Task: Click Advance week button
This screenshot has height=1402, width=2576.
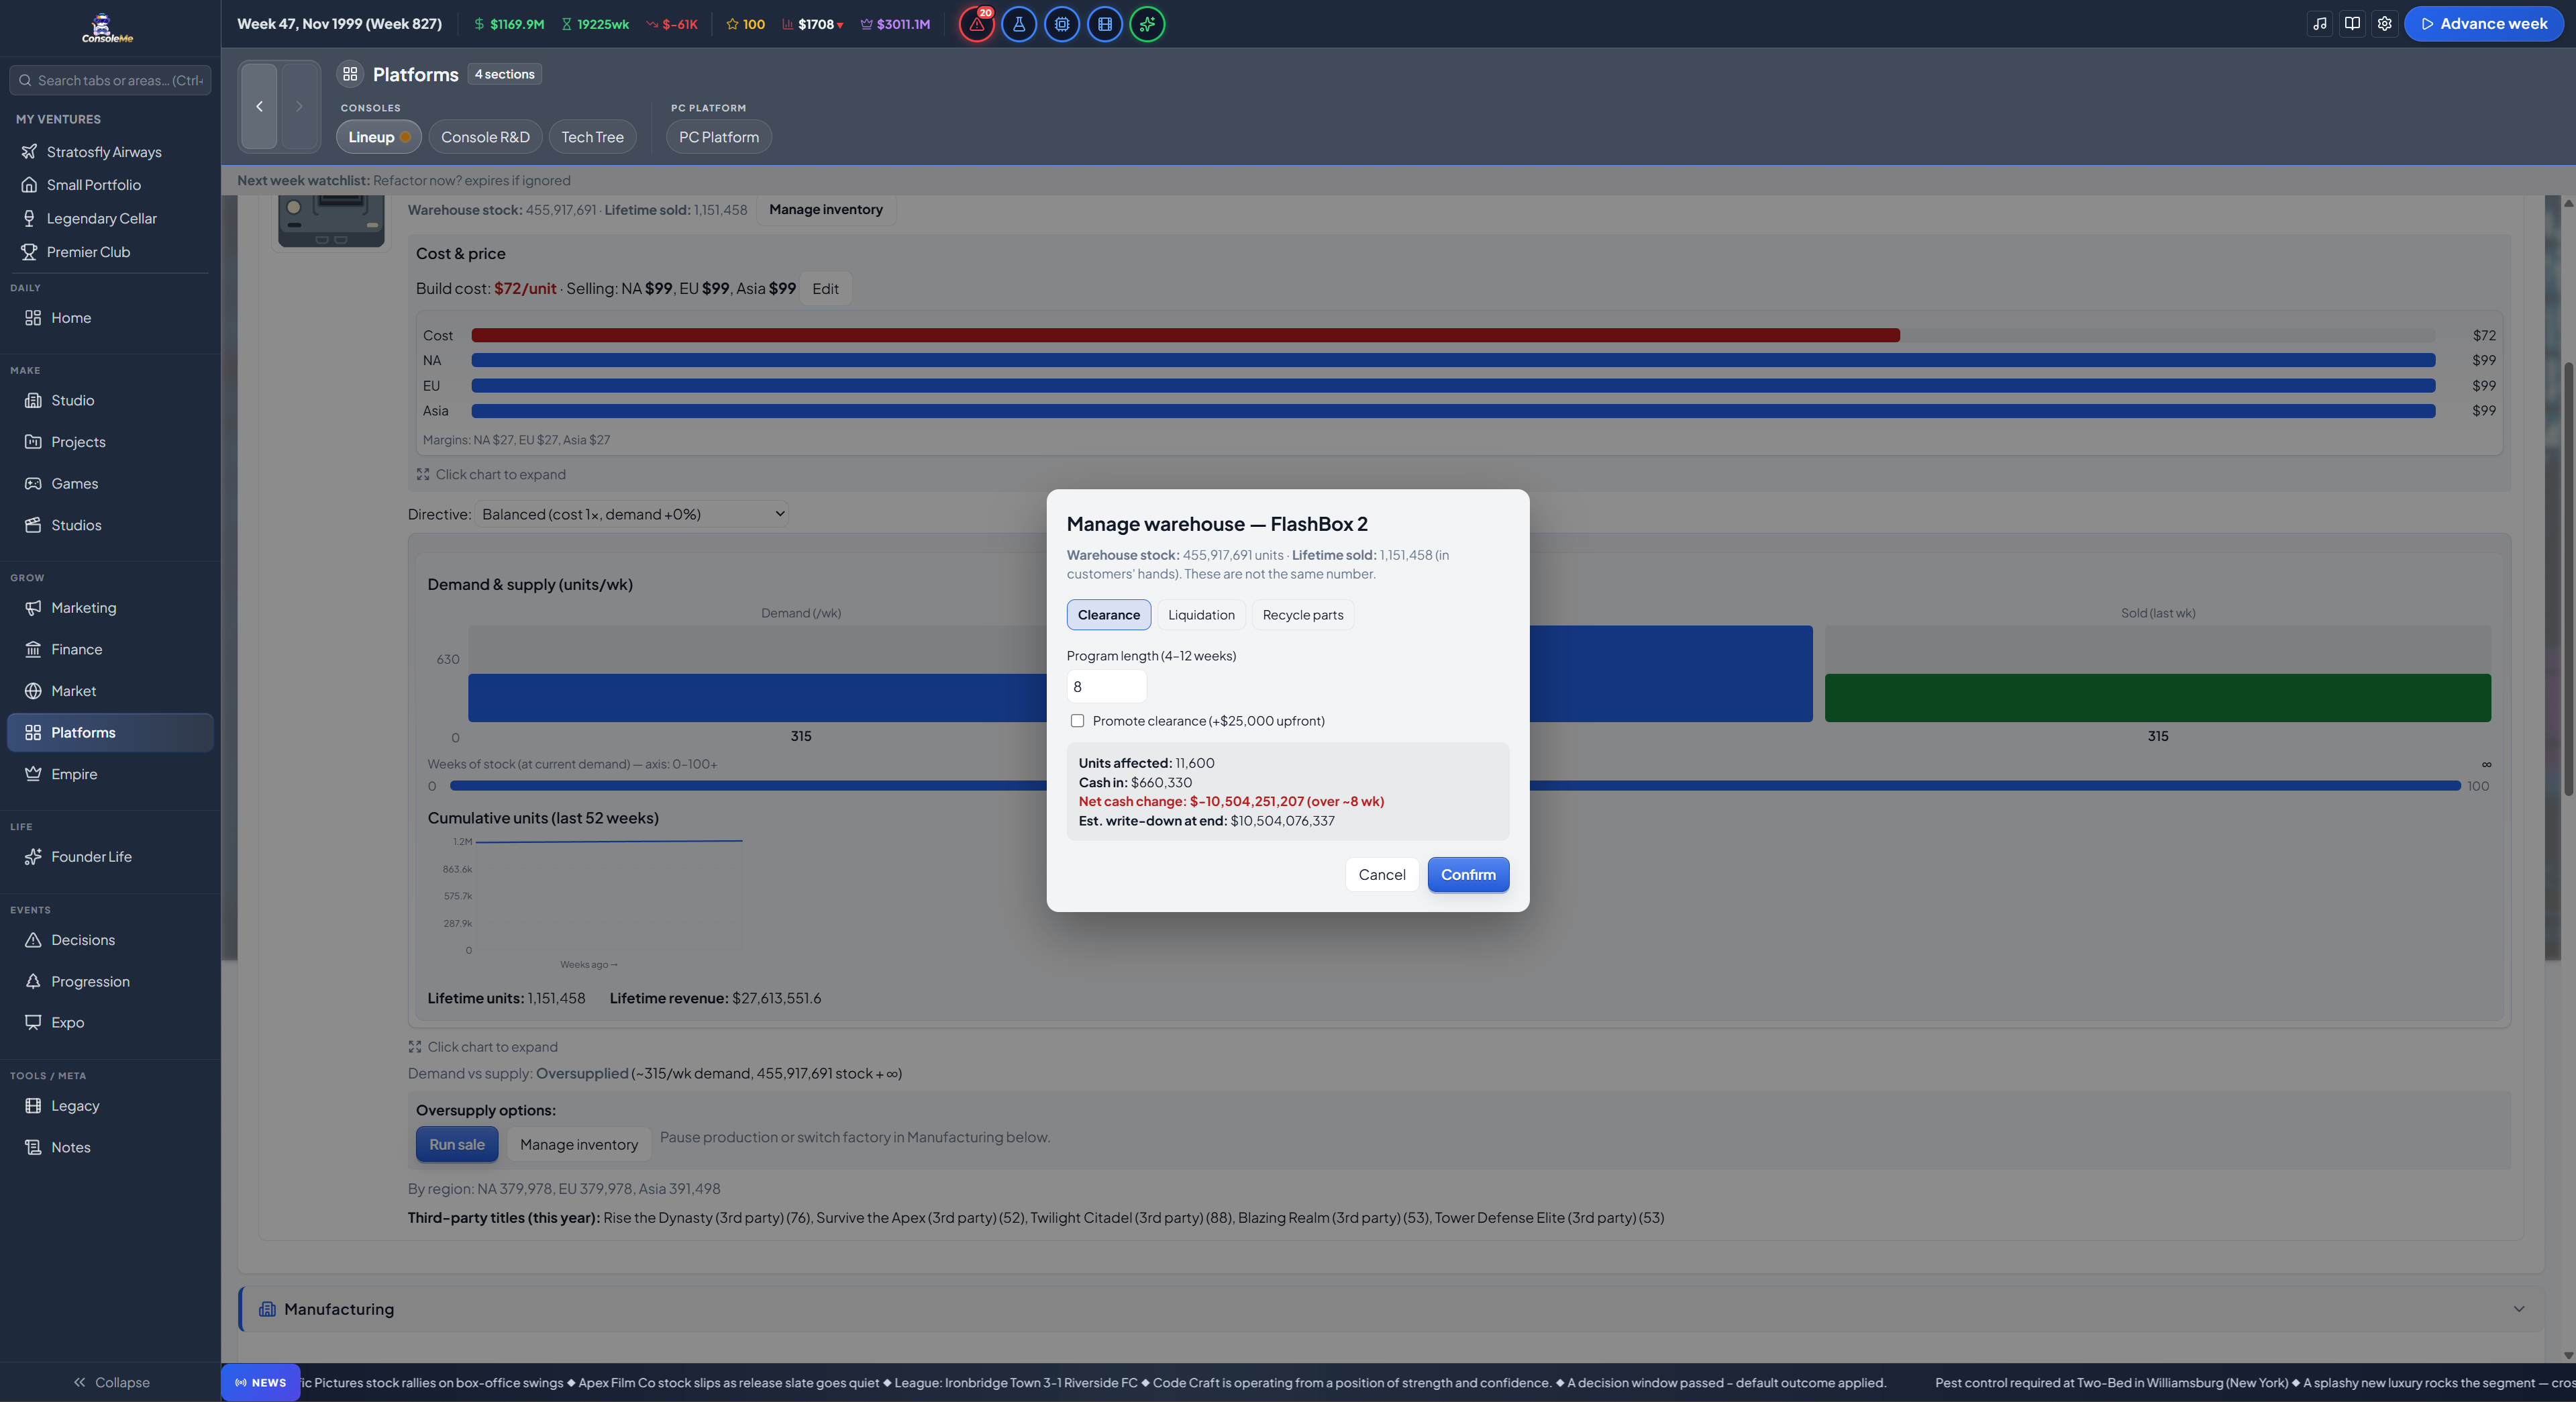Action: click(2484, 24)
